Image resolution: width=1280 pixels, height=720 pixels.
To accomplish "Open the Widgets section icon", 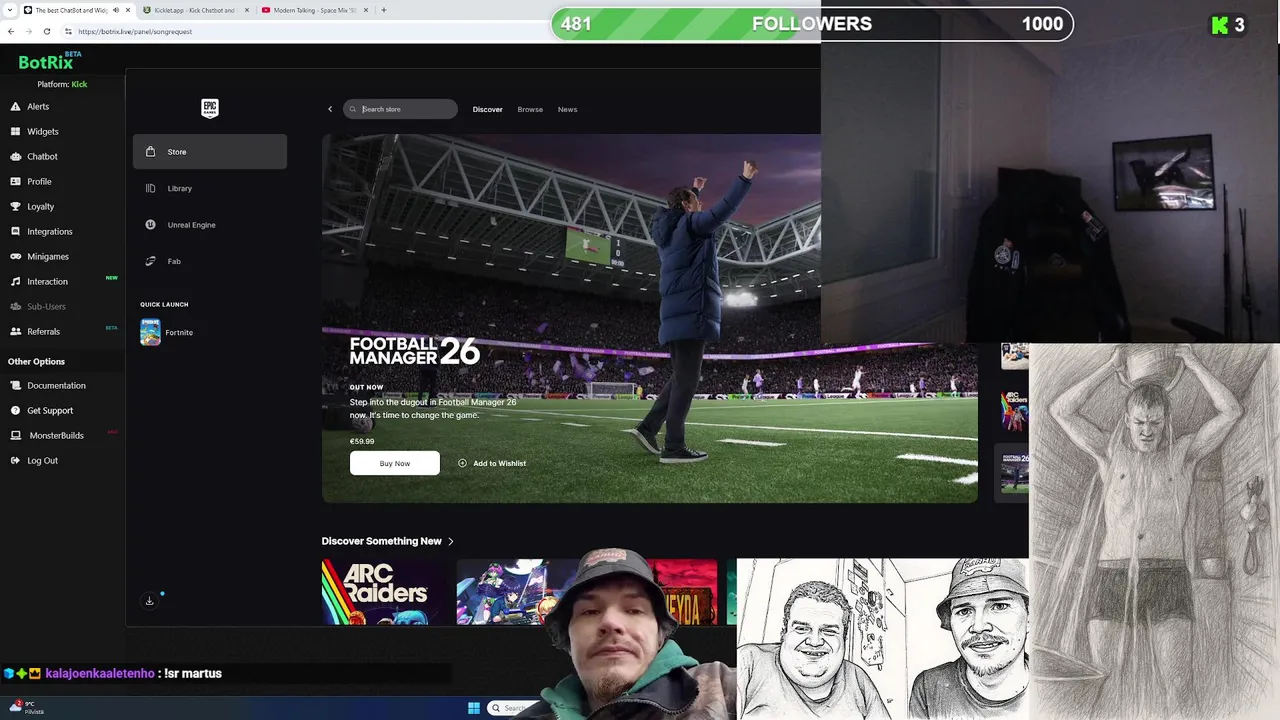I will tap(15, 131).
